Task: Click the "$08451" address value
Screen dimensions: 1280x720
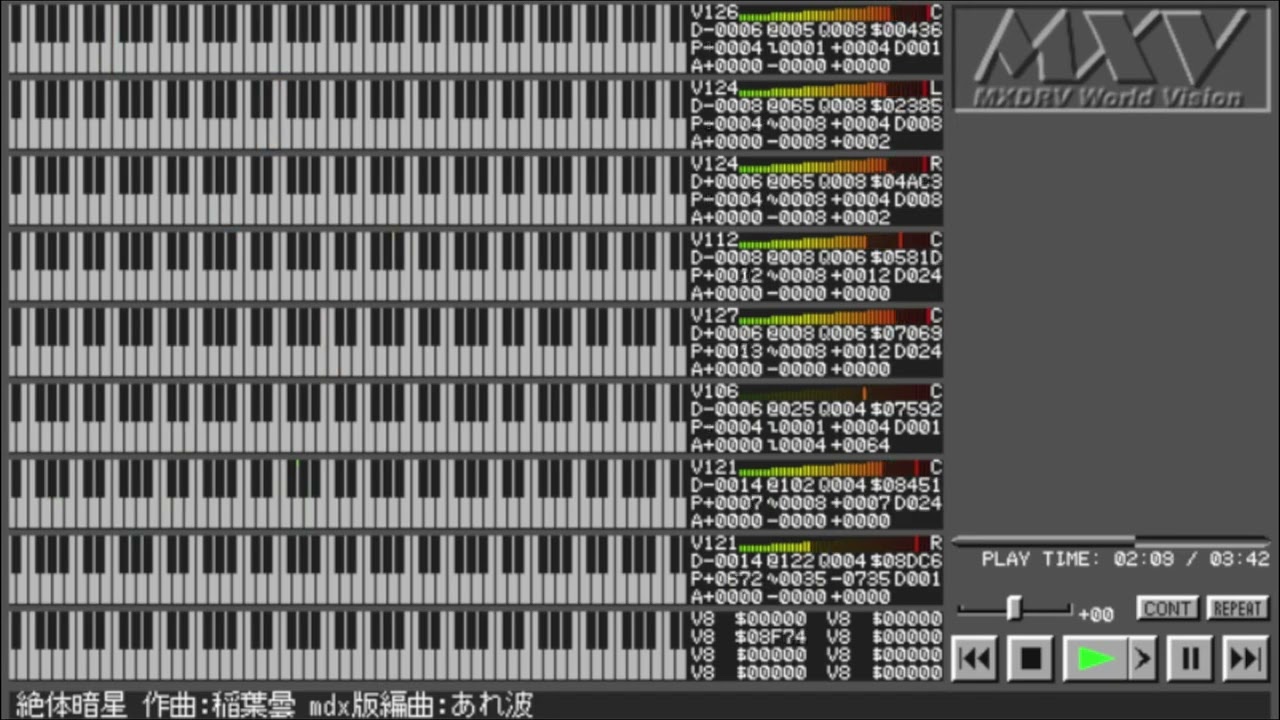Action: (x=906, y=486)
